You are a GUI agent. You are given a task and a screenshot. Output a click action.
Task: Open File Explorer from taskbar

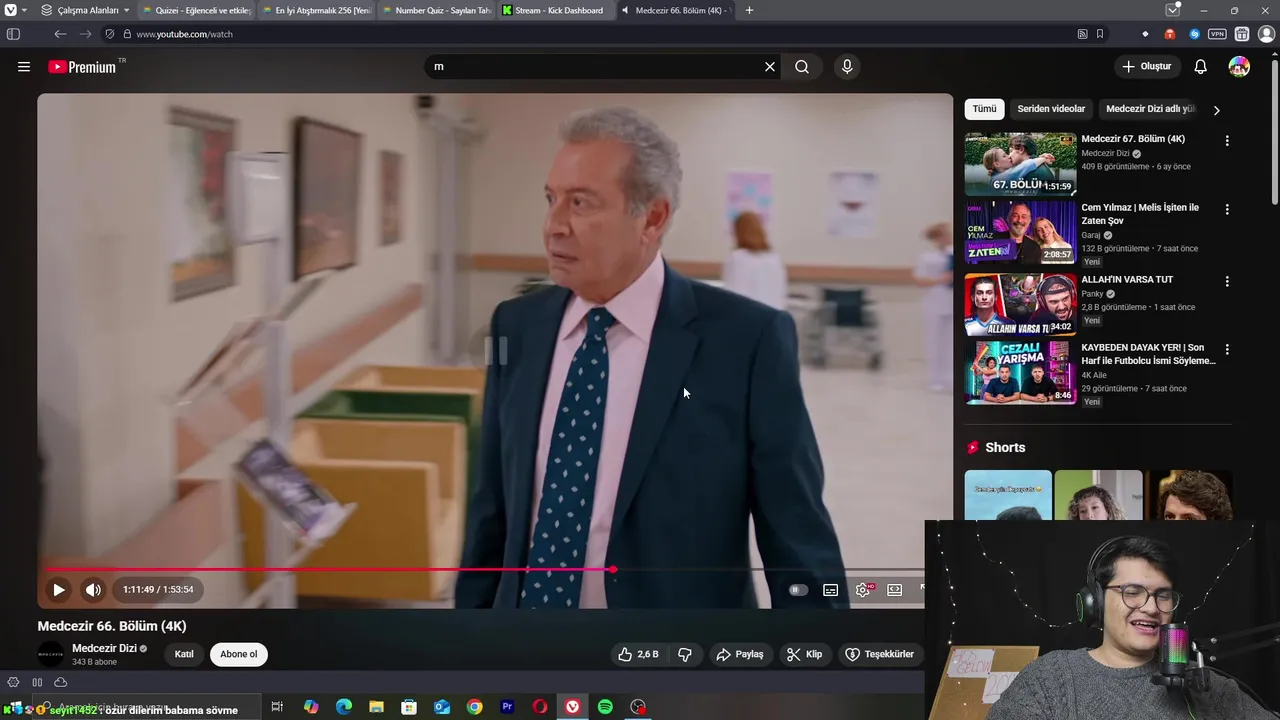click(376, 707)
